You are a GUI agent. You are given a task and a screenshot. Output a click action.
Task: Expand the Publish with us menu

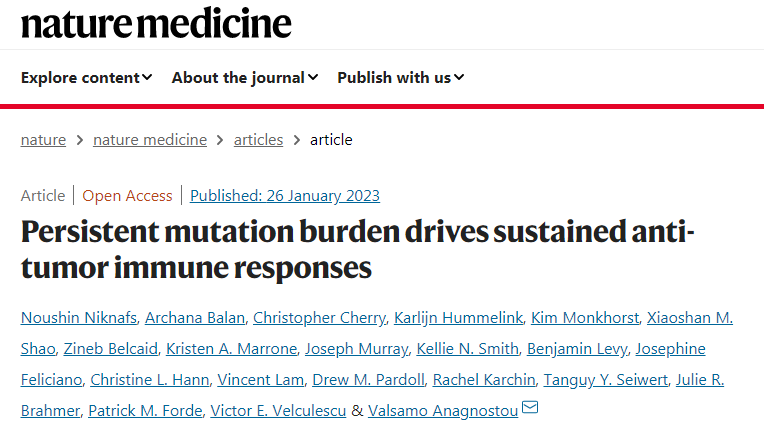coord(400,78)
